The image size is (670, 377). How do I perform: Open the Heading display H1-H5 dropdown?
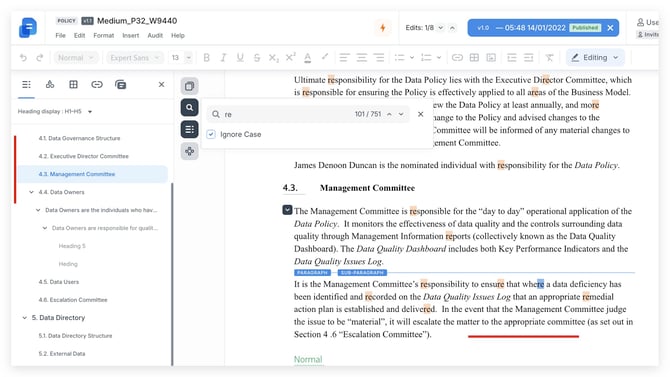click(55, 112)
